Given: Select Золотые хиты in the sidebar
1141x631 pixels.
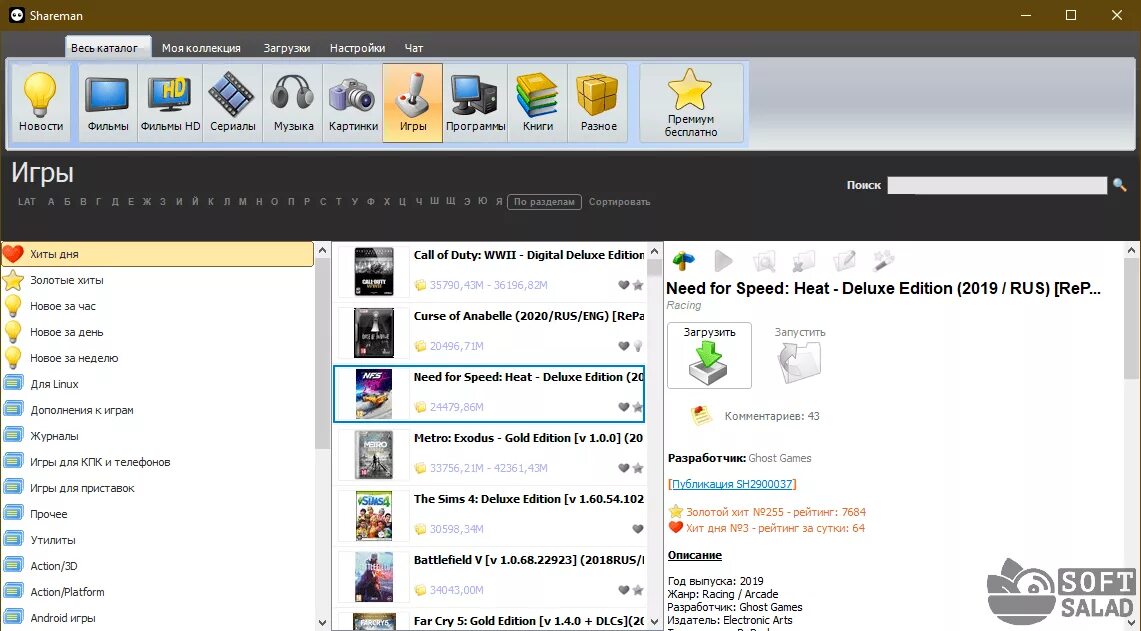Looking at the screenshot, I should 157,280.
